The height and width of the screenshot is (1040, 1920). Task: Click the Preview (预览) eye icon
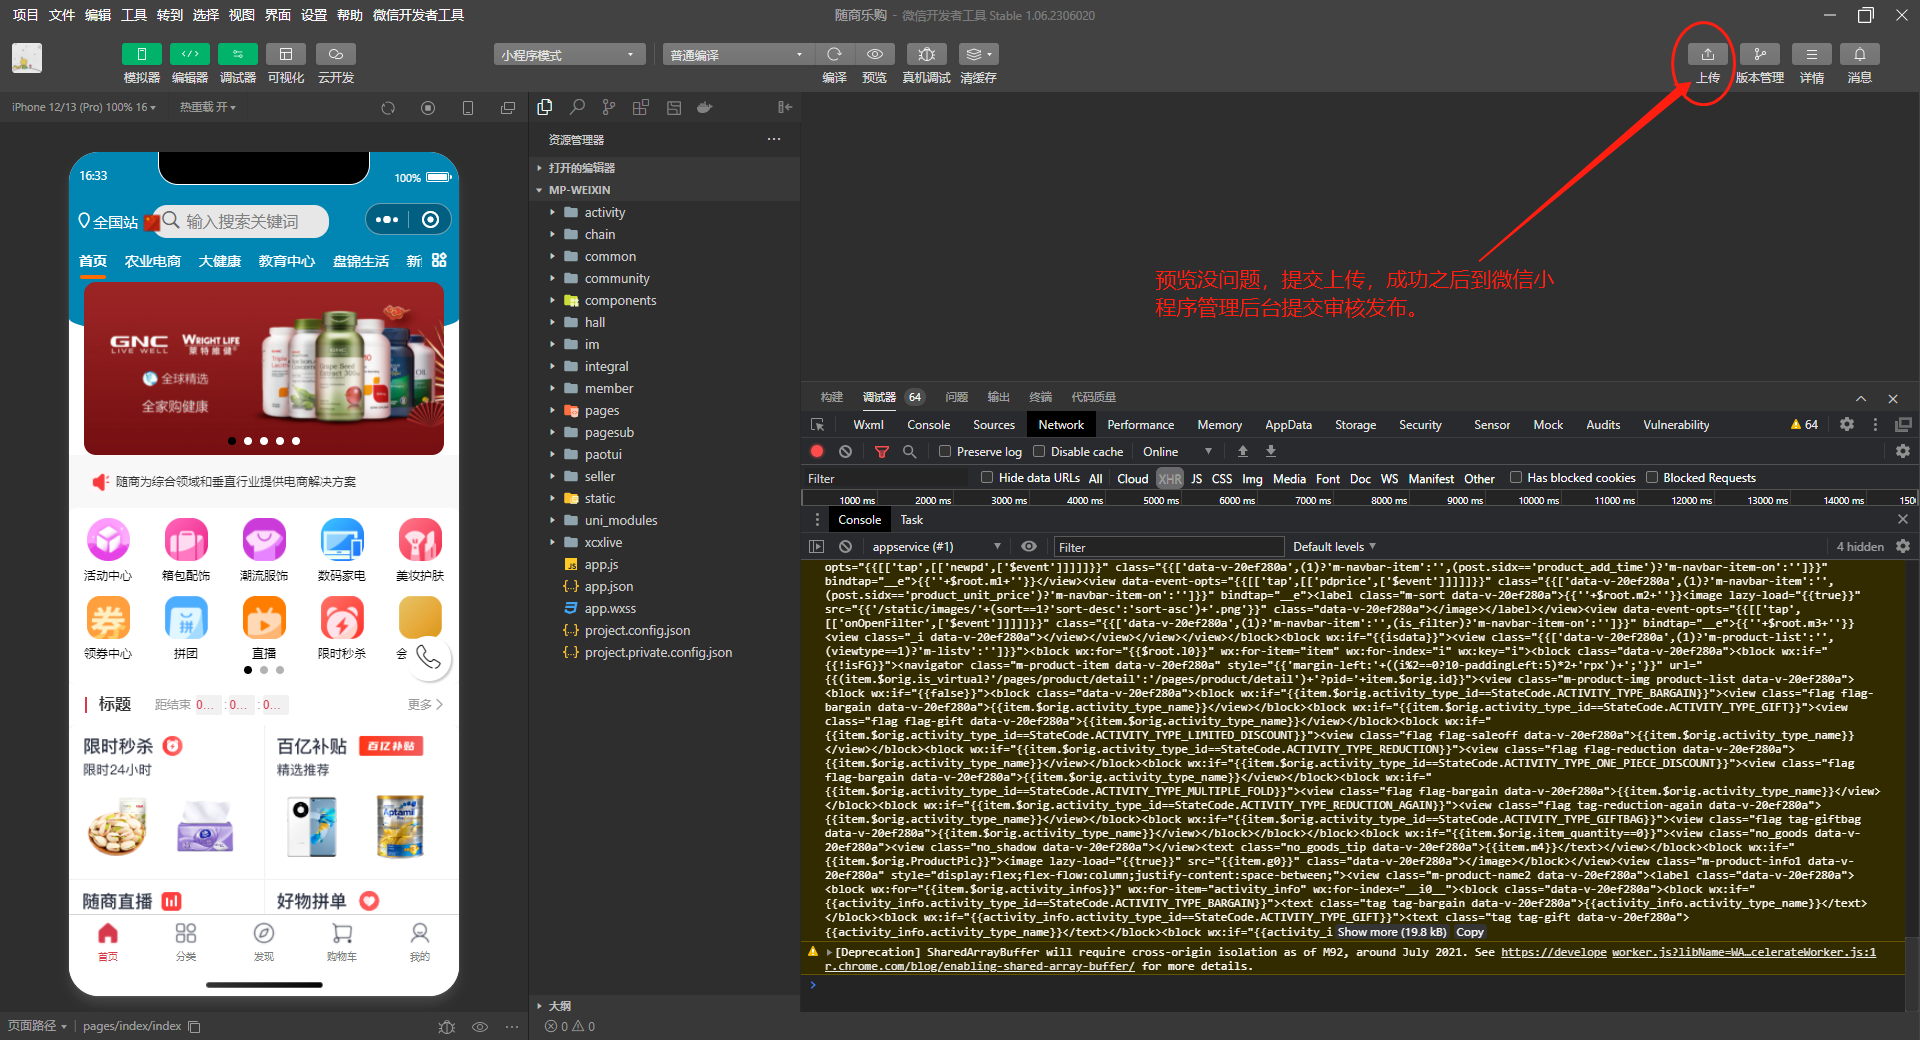874,55
